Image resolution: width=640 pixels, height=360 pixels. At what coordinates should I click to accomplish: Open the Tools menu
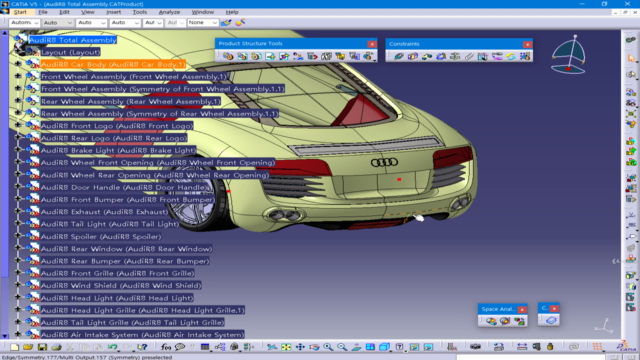coord(140,12)
